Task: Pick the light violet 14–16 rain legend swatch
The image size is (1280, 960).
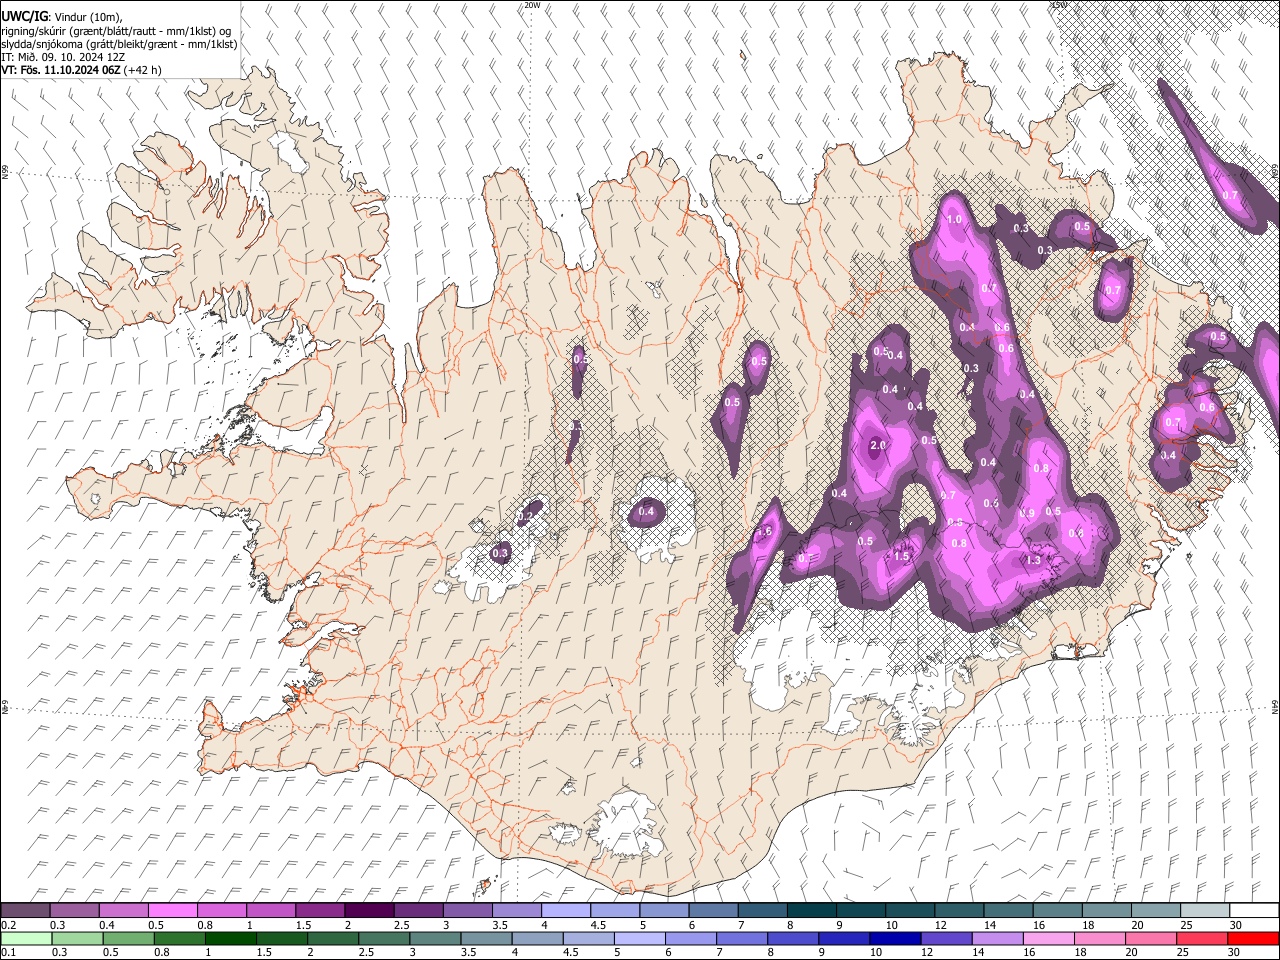Action: pyautogui.click(x=996, y=938)
